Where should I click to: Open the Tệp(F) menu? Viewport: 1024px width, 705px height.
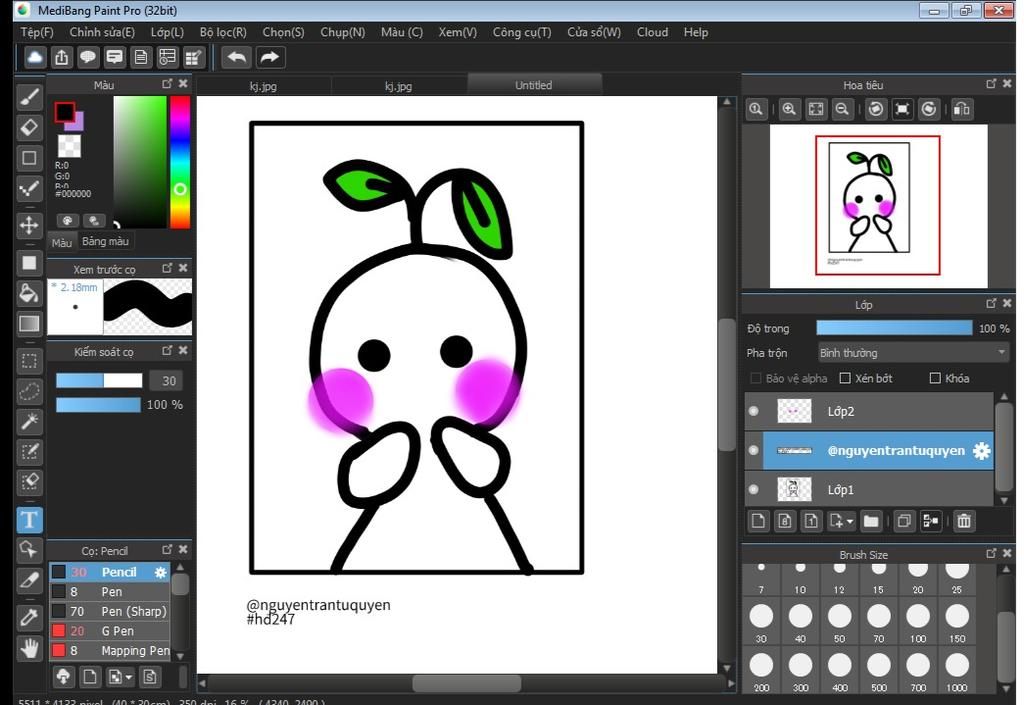coord(37,32)
